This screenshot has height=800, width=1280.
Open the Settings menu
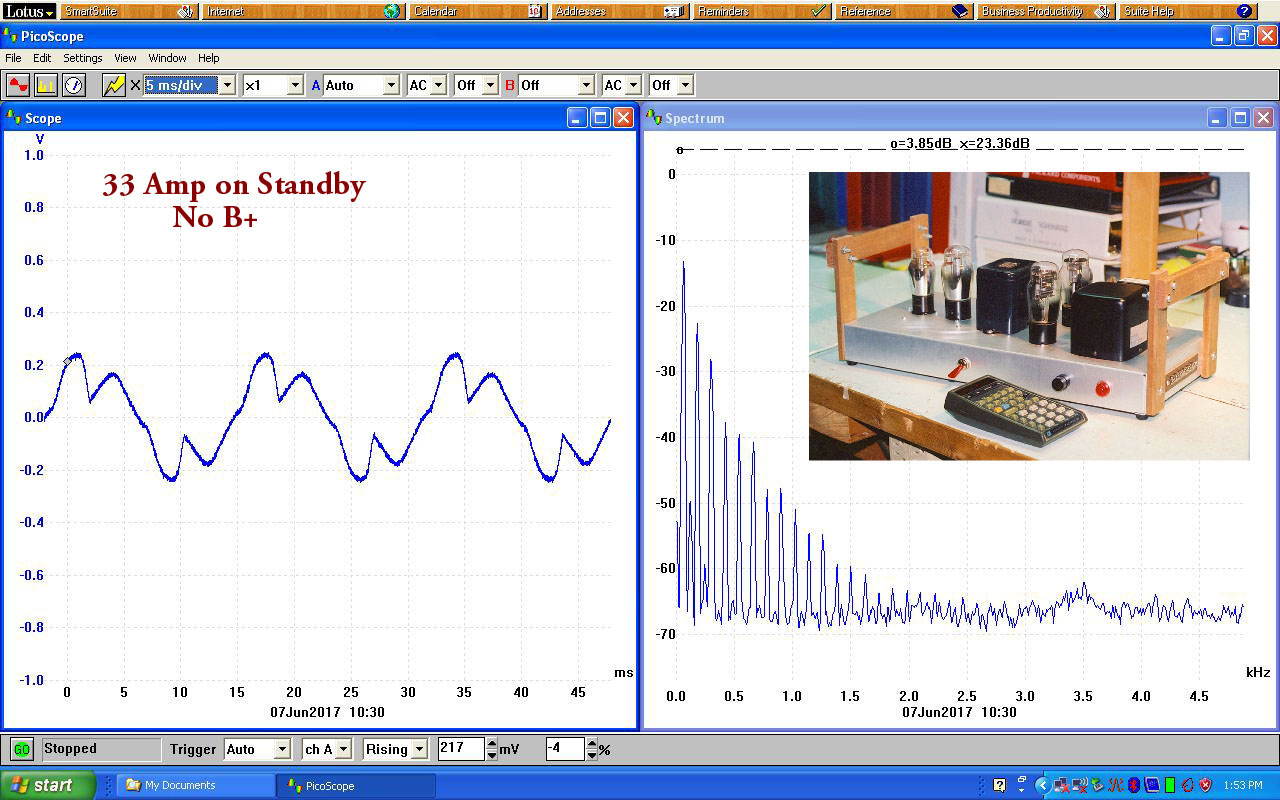[x=83, y=58]
